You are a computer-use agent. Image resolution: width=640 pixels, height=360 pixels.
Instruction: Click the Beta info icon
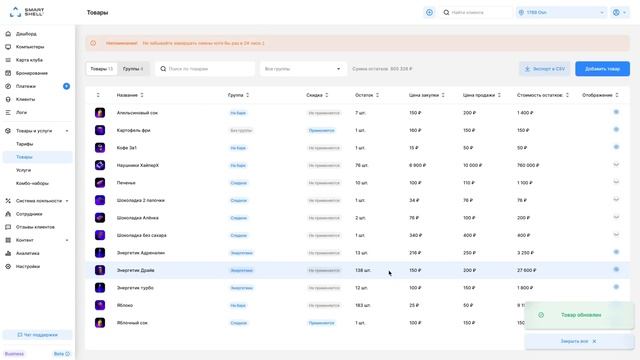click(68, 354)
